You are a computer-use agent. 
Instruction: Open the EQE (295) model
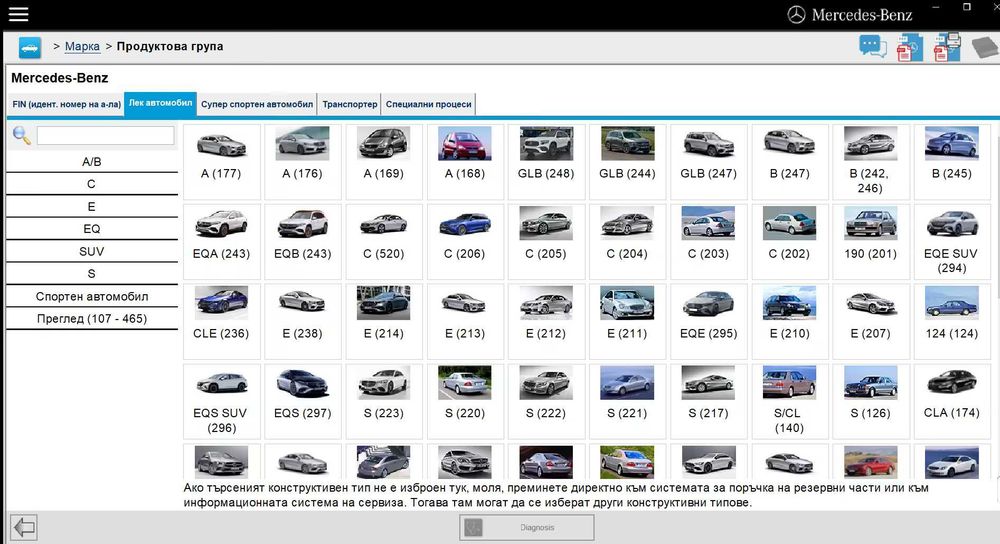(709, 321)
